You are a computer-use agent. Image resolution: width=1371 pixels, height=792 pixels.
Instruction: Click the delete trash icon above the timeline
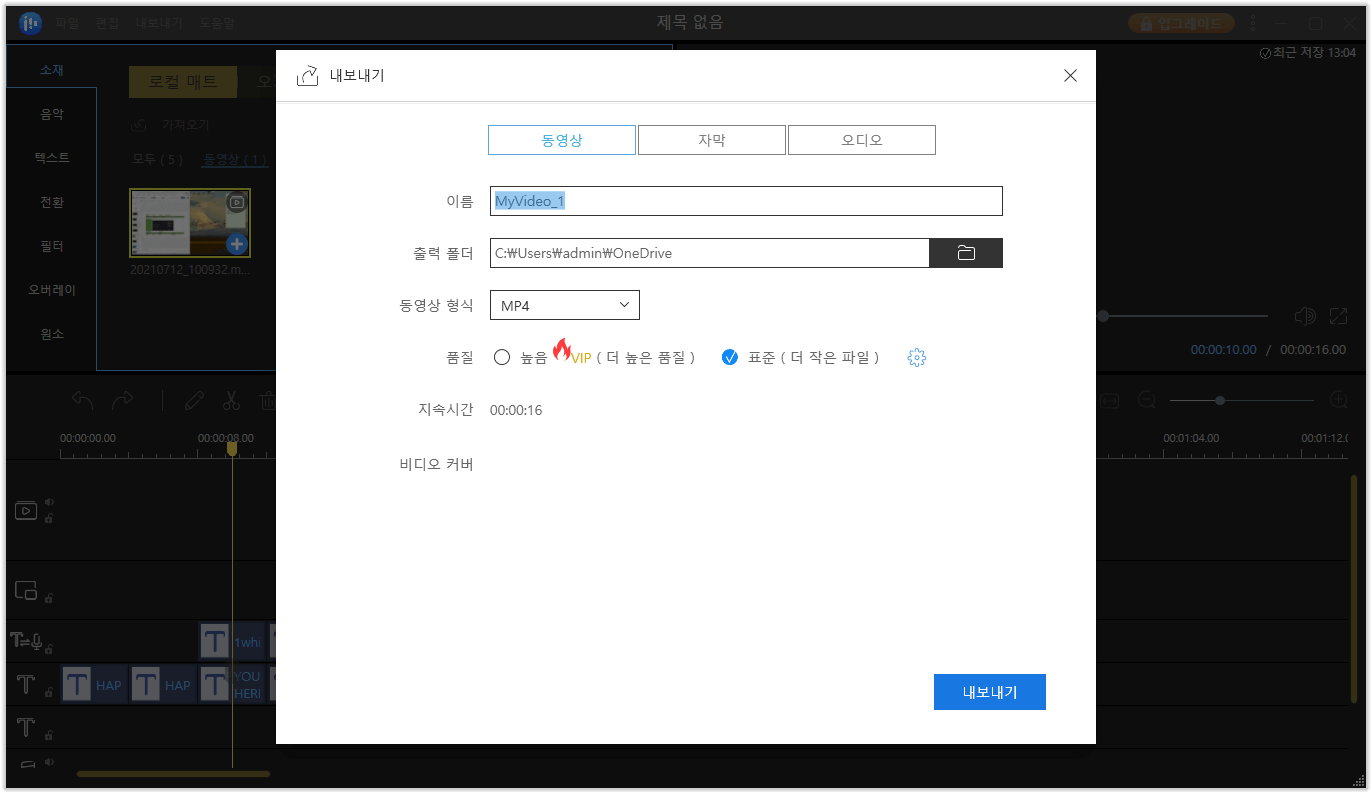coord(268,400)
